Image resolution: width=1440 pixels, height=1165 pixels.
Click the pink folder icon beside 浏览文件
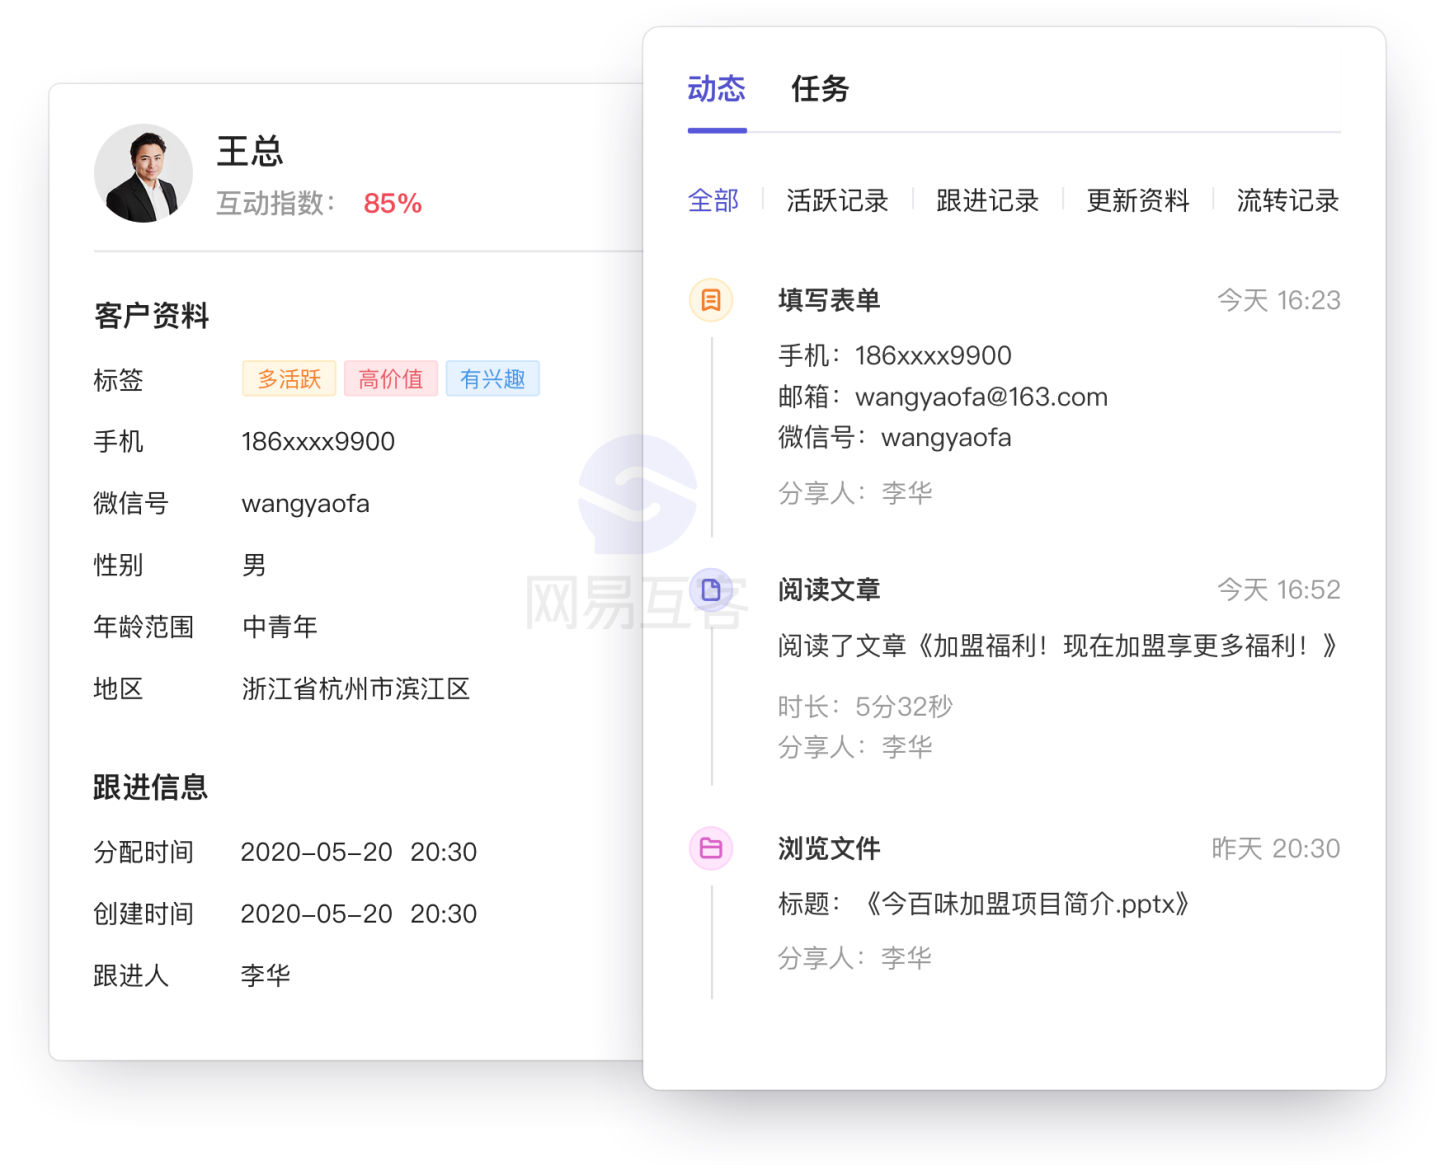pos(711,849)
